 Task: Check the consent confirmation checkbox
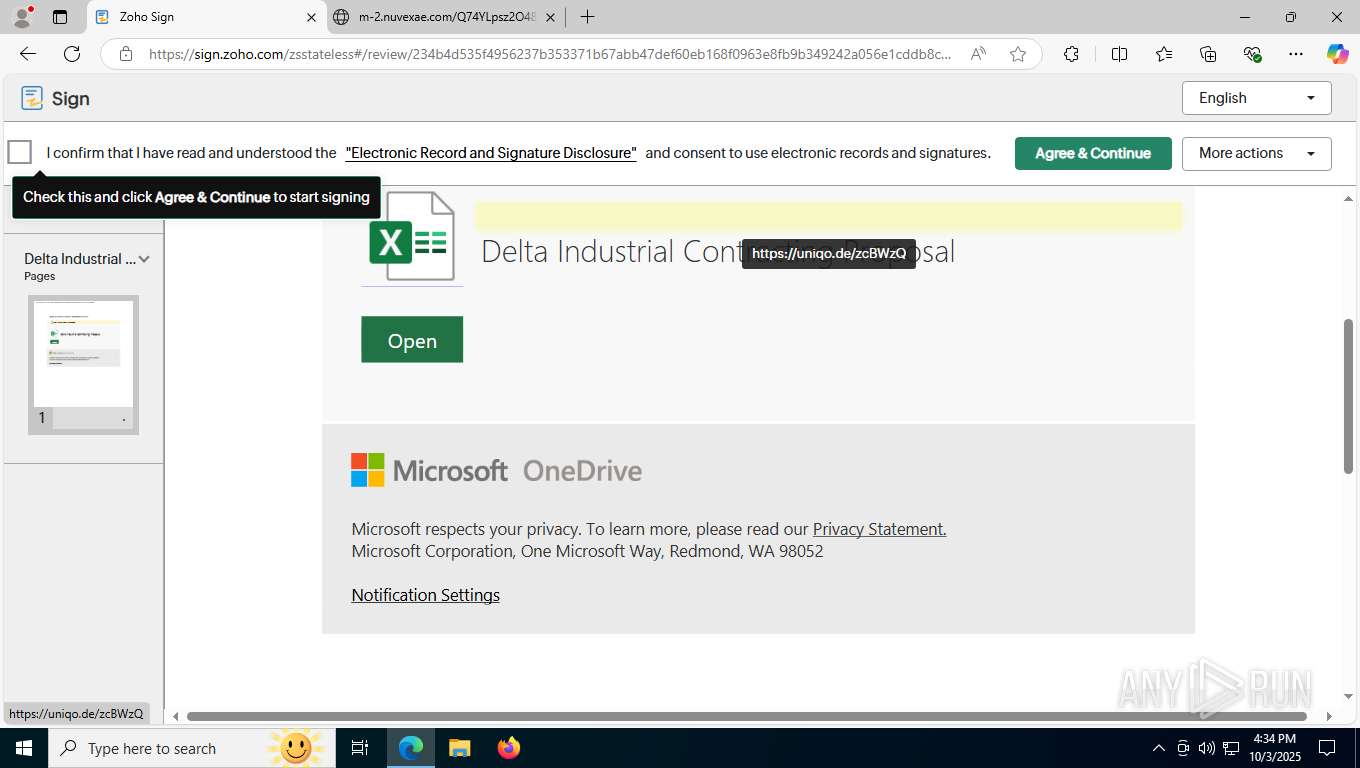(20, 152)
